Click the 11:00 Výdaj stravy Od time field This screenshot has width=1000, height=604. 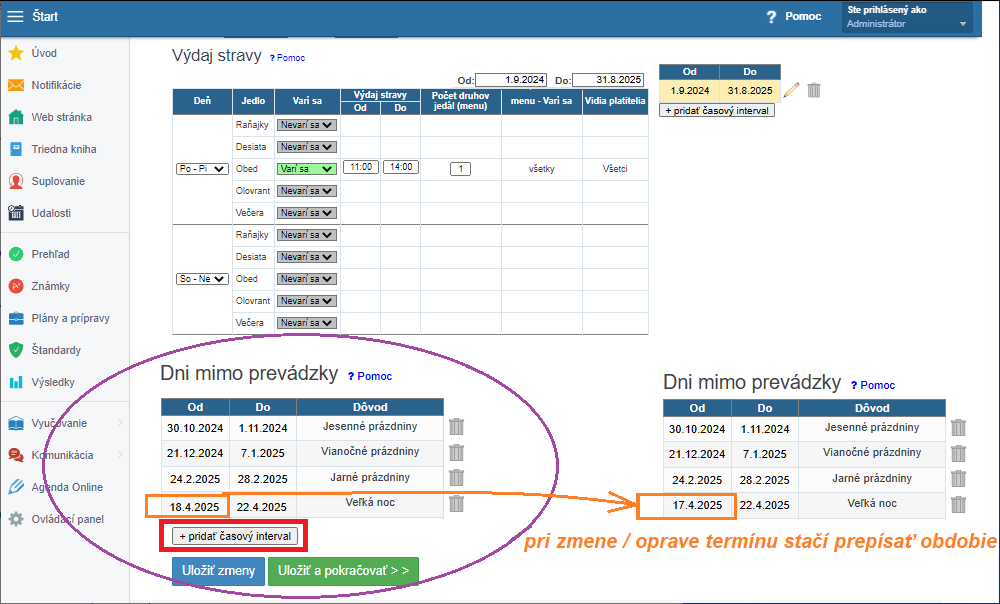[360, 168]
